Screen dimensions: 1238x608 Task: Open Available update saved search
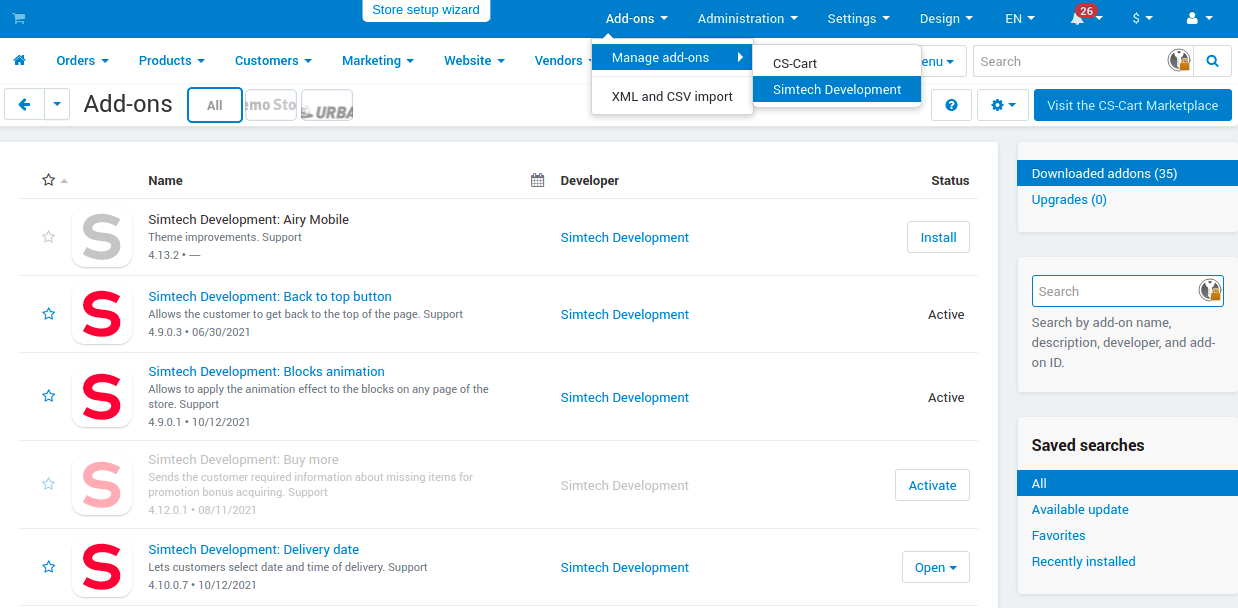(x=1080, y=509)
